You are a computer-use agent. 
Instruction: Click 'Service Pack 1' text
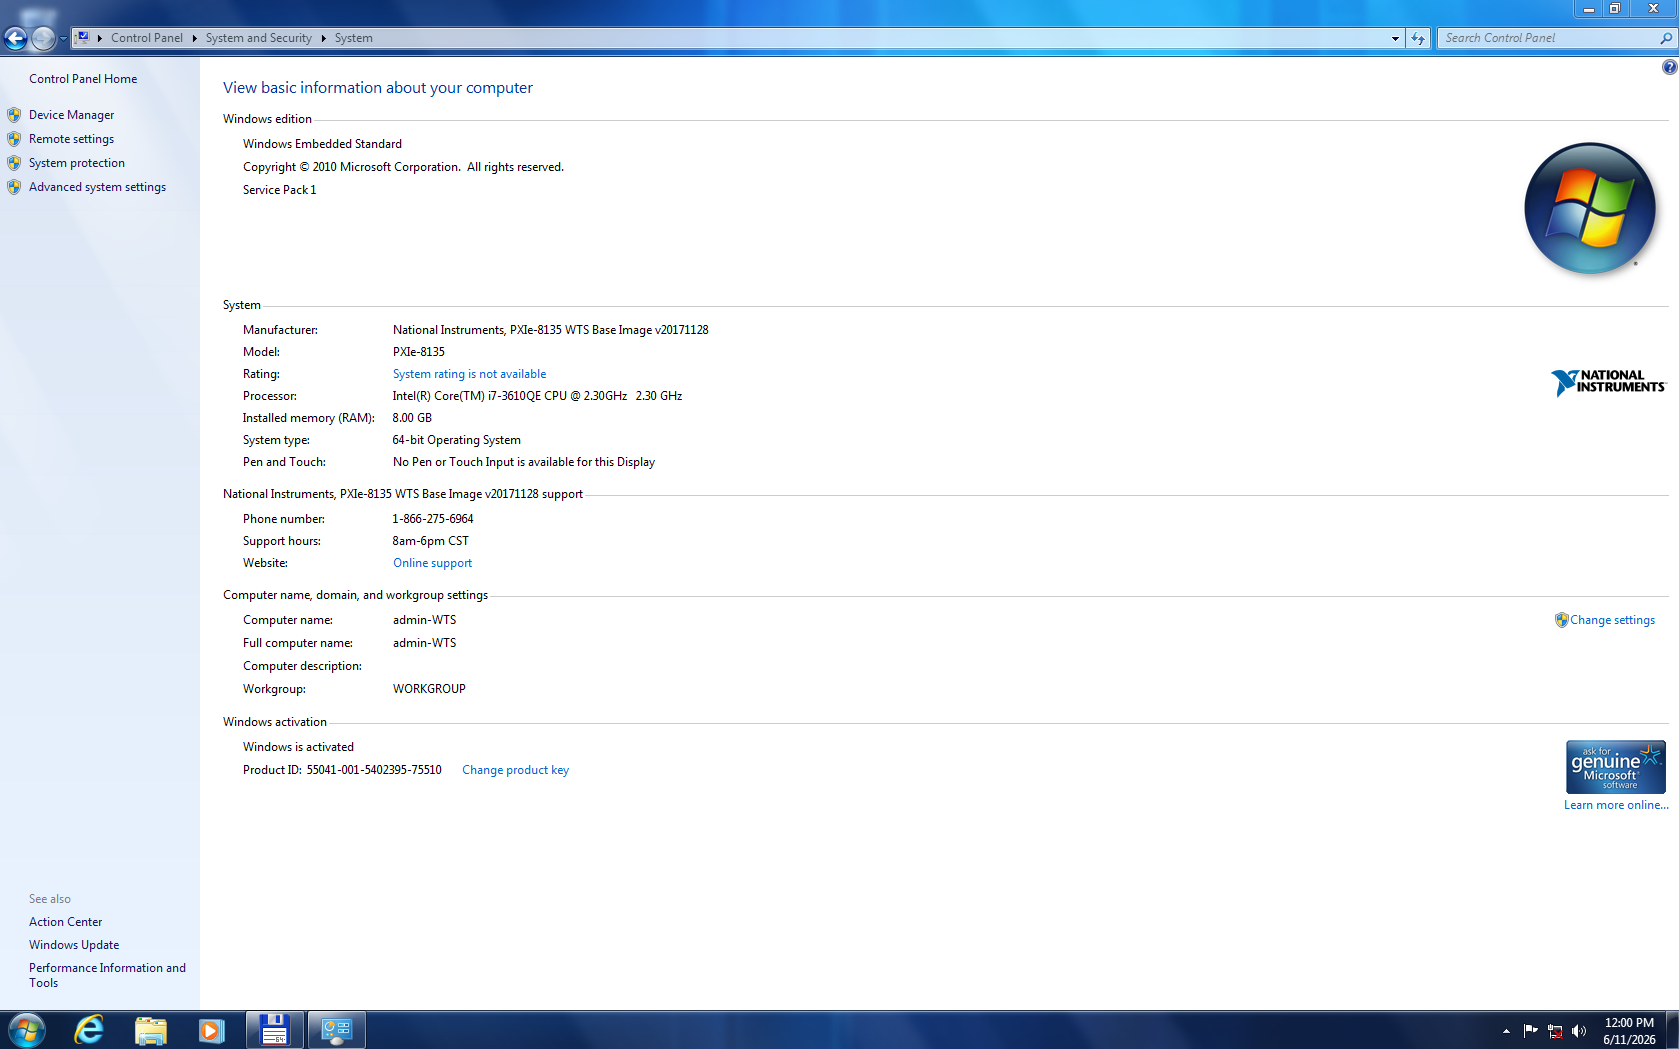click(x=280, y=190)
